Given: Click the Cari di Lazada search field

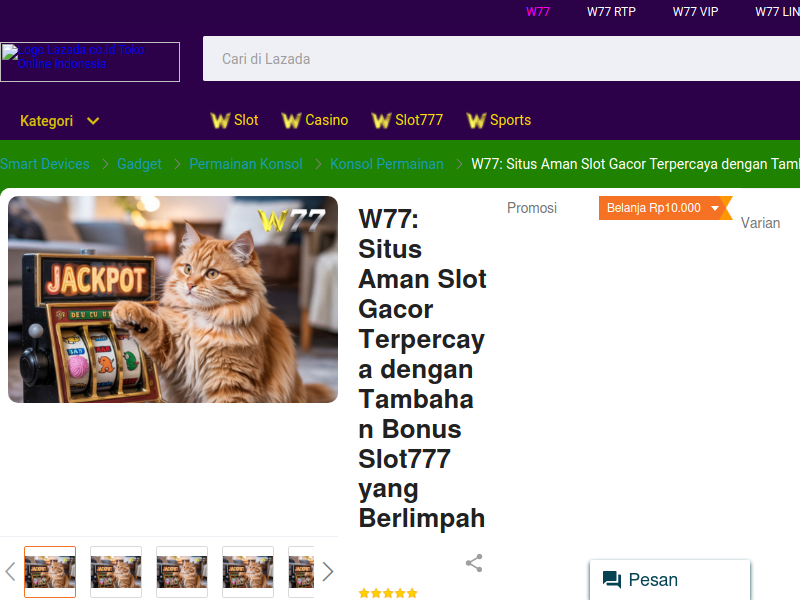Looking at the screenshot, I should pos(502,59).
